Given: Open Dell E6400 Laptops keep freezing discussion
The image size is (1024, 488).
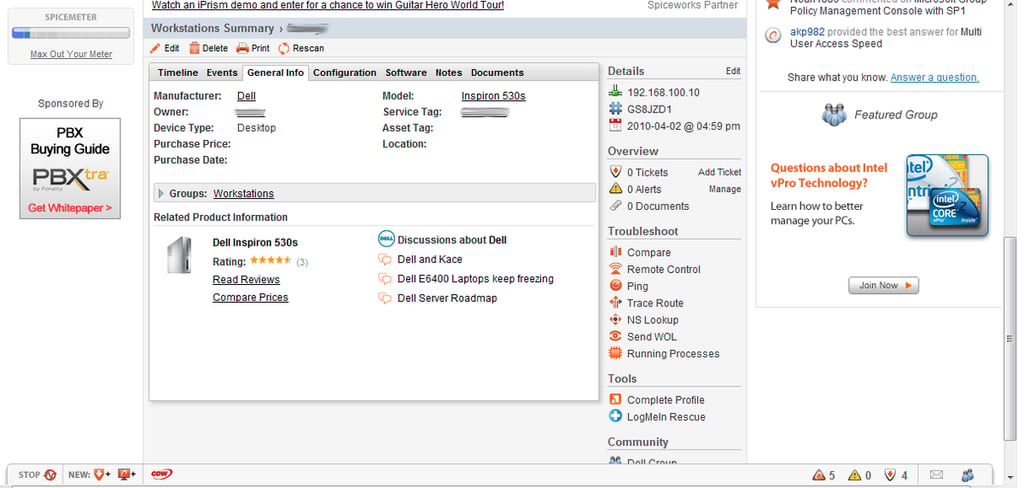Looking at the screenshot, I should (475, 279).
